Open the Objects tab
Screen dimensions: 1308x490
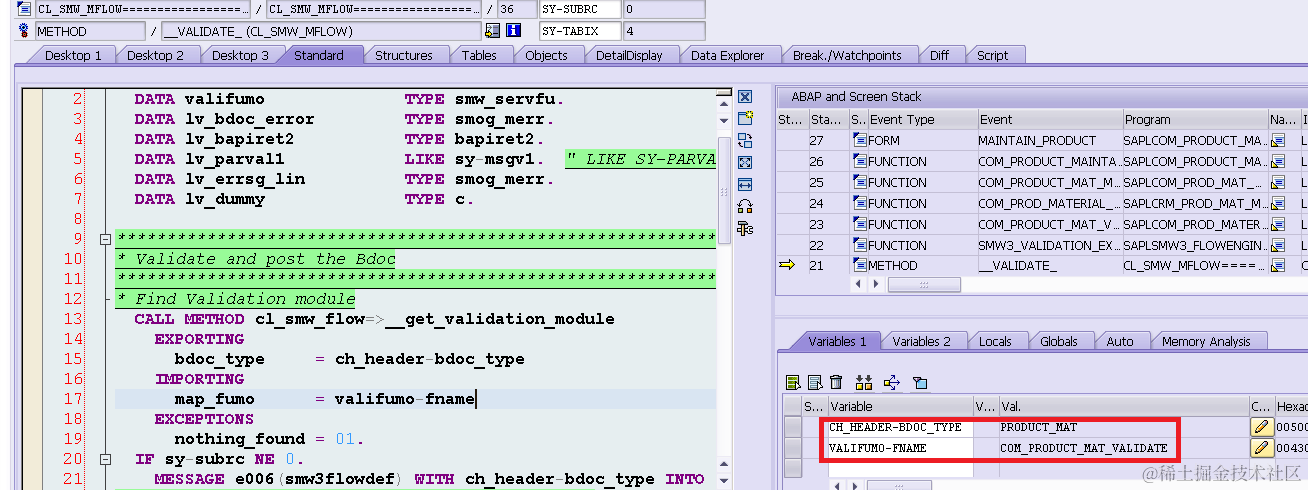tap(546, 56)
